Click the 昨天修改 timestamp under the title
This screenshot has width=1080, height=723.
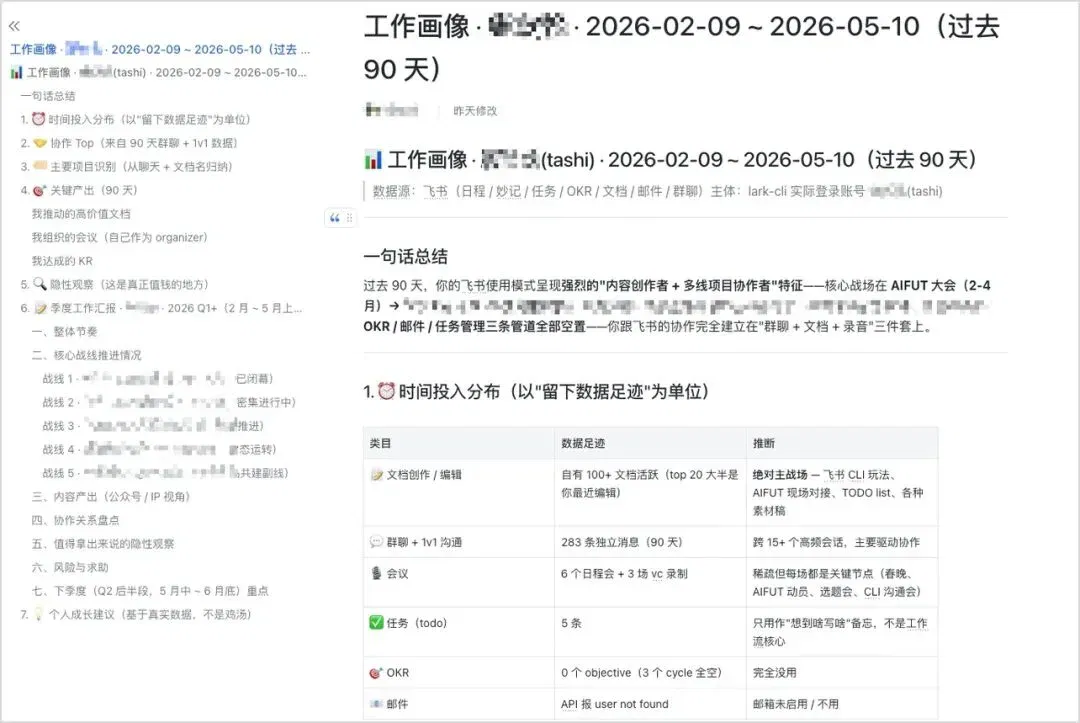coord(475,111)
